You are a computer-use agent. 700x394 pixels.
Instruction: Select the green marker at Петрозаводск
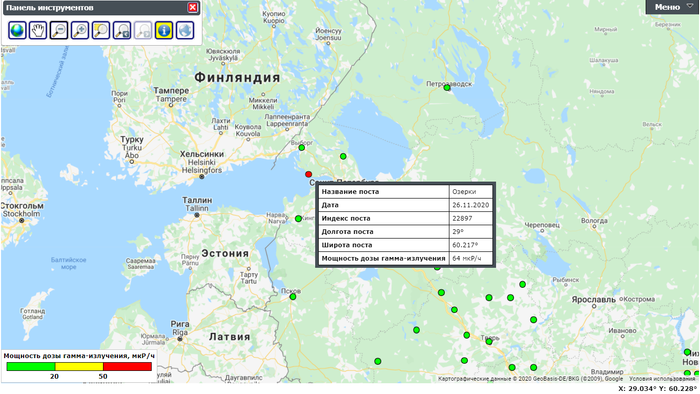447,88
